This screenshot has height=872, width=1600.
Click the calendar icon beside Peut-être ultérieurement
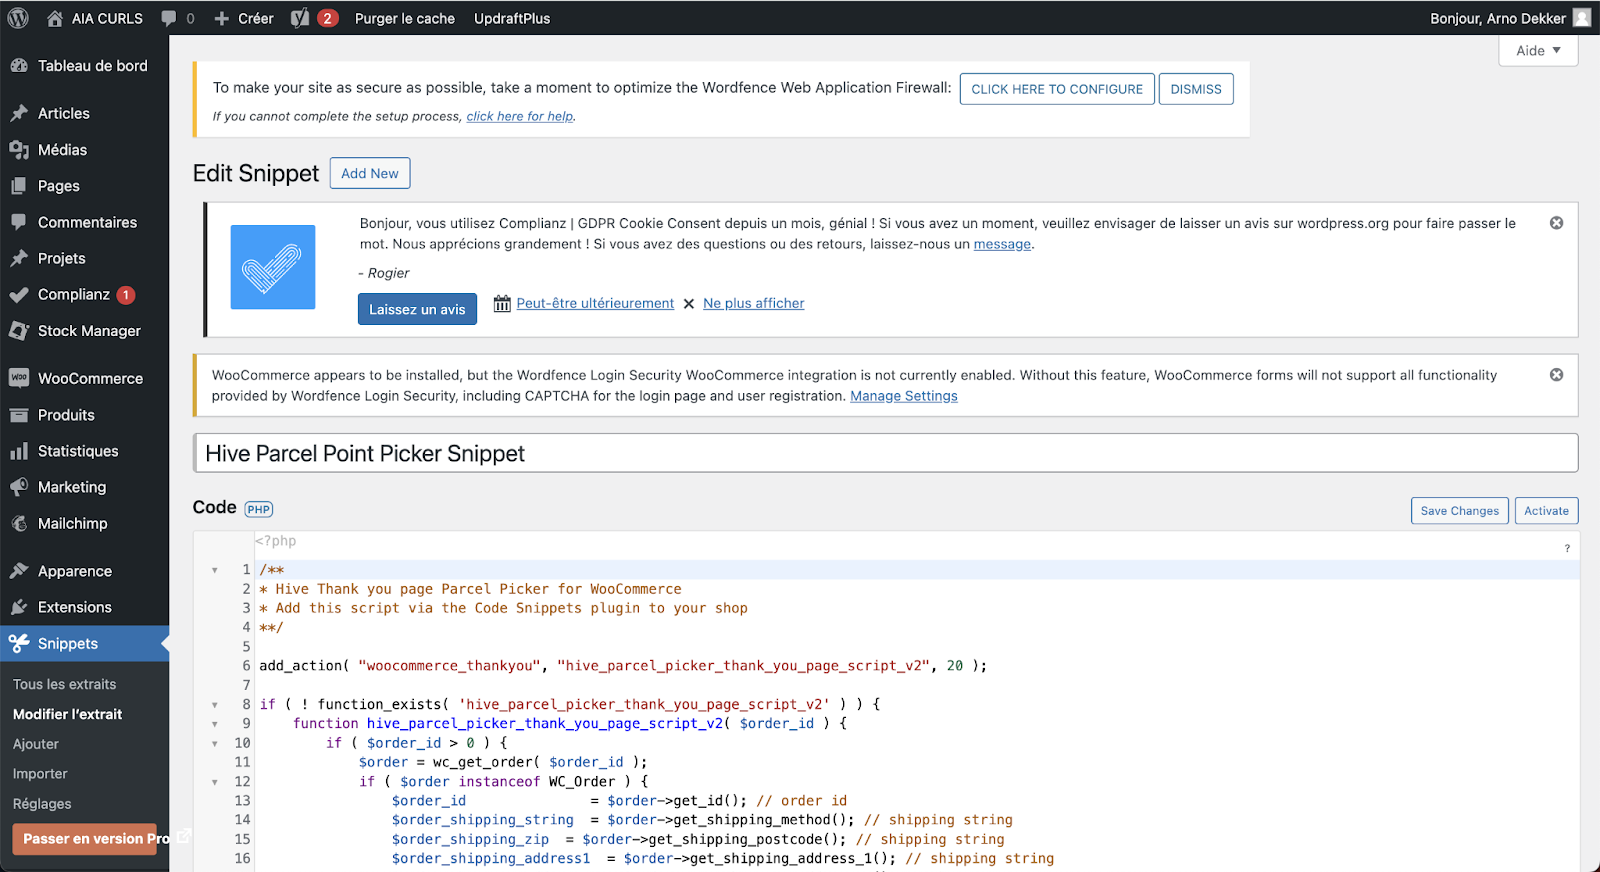point(502,303)
